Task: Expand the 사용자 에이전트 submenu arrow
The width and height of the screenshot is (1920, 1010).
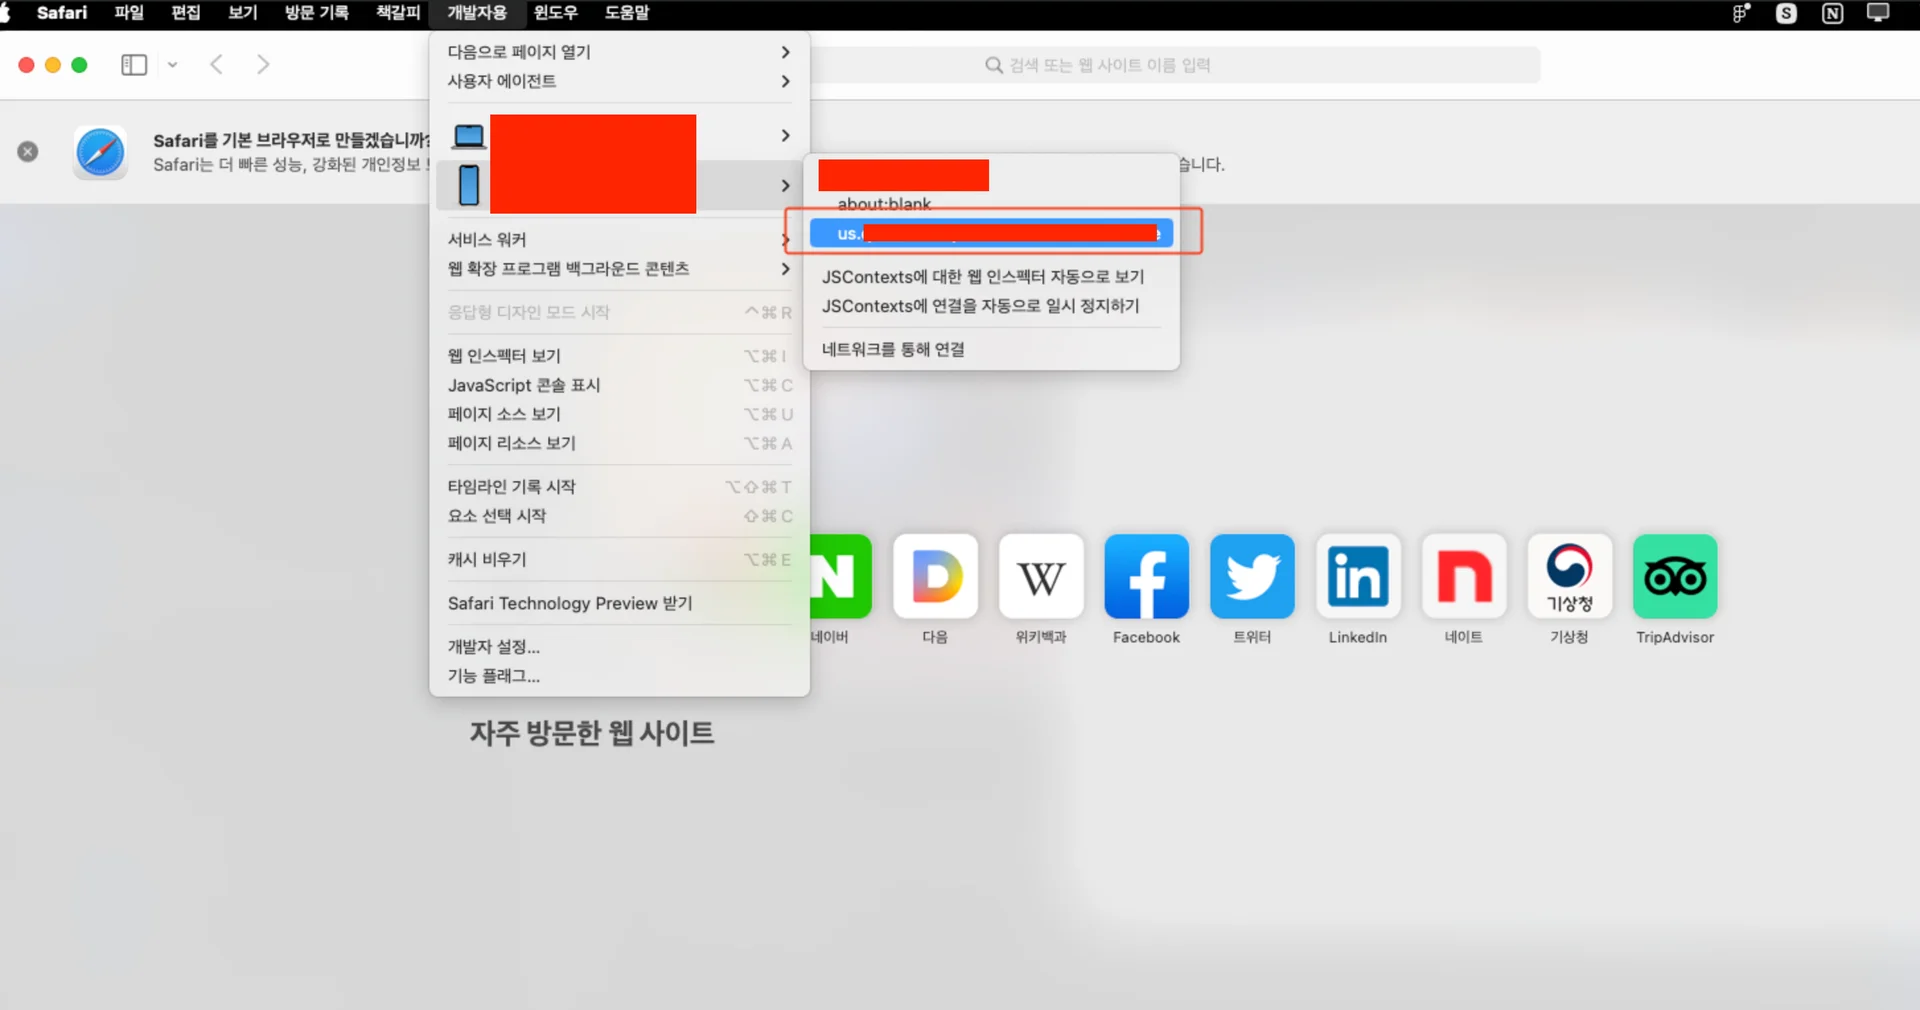Action: tap(786, 81)
